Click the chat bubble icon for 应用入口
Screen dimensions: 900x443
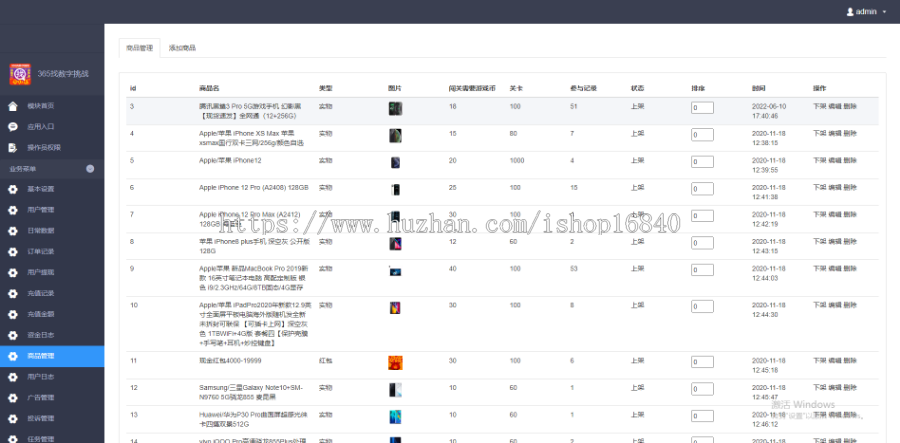point(13,127)
